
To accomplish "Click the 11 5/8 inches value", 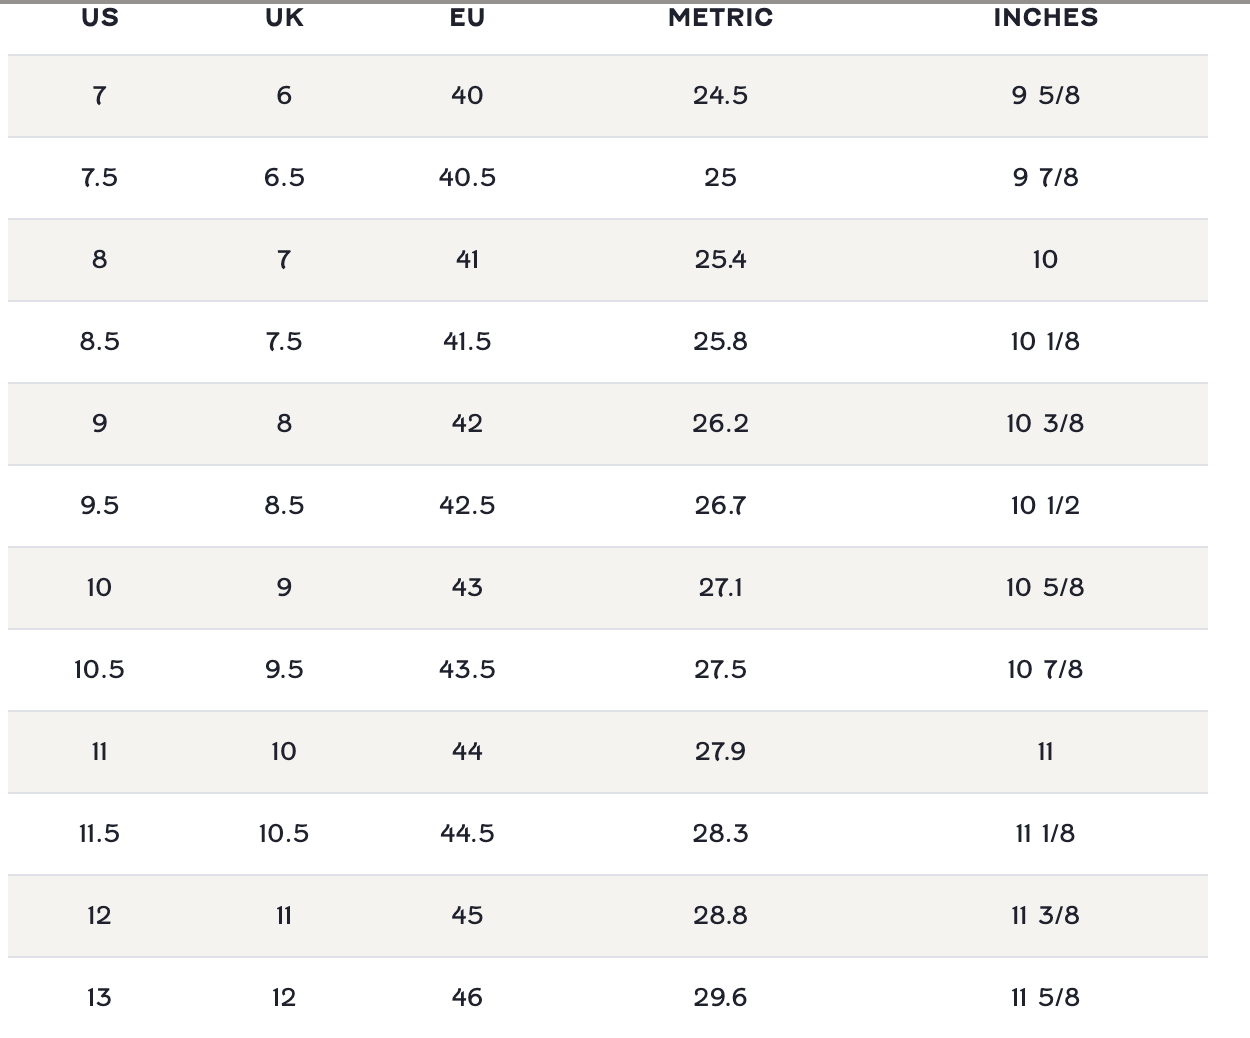I will click(1045, 998).
